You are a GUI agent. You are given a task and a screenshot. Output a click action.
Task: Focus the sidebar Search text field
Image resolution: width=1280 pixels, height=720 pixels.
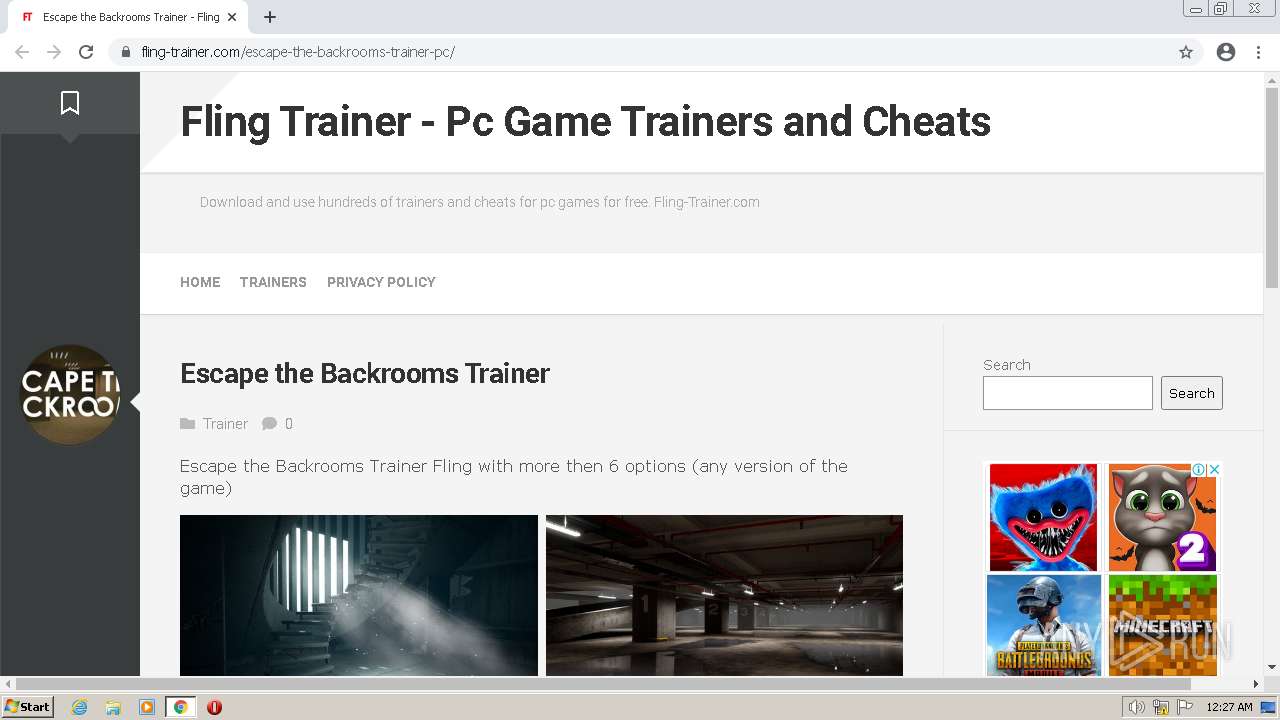click(1068, 393)
